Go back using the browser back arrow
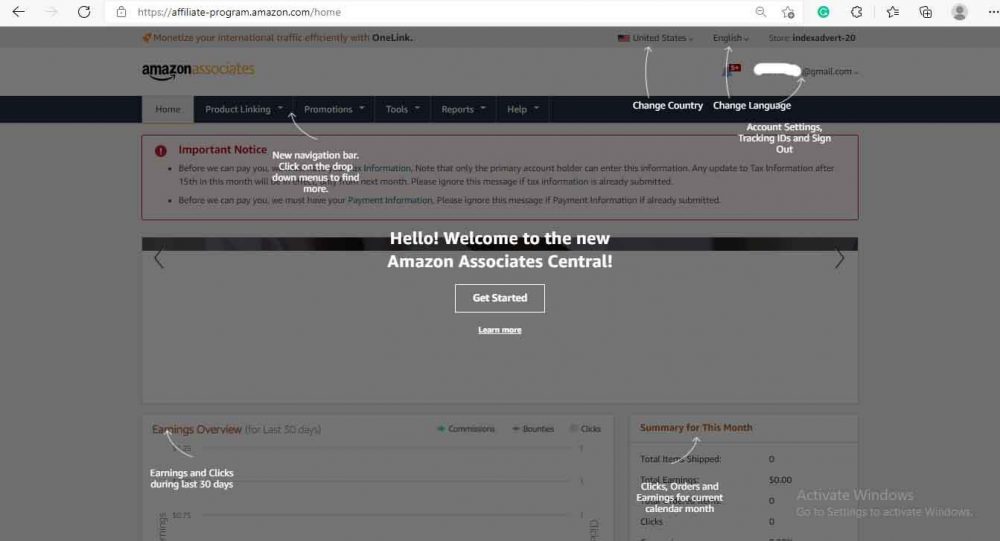 pos(18,11)
